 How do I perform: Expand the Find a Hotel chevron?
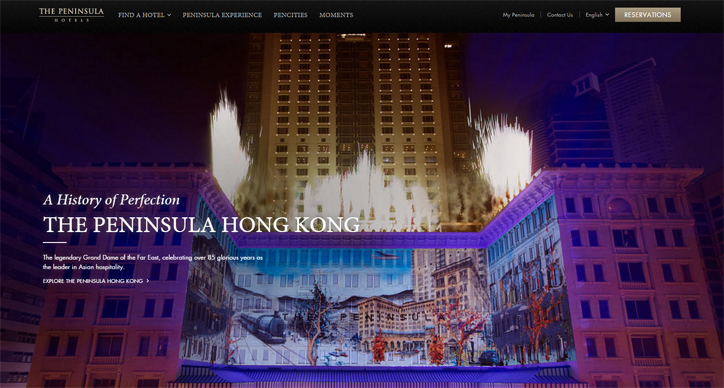point(169,15)
